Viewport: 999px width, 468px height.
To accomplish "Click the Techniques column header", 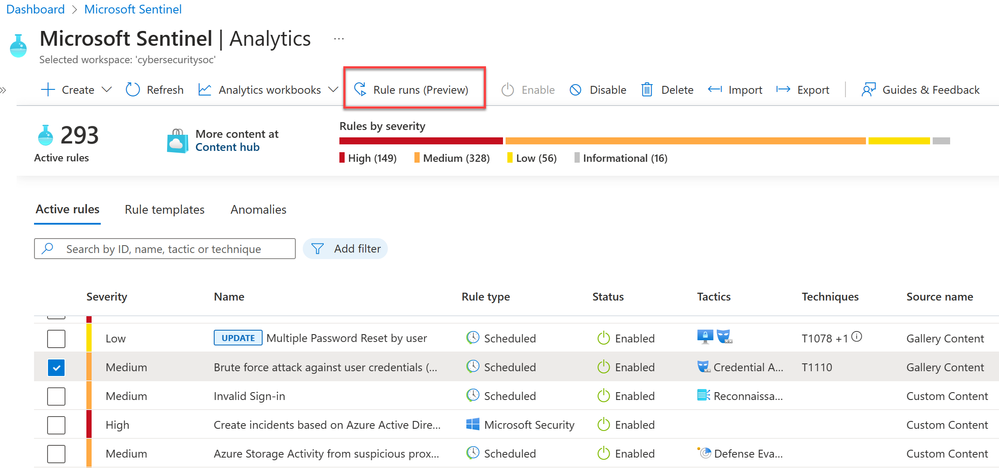I will coord(830,297).
